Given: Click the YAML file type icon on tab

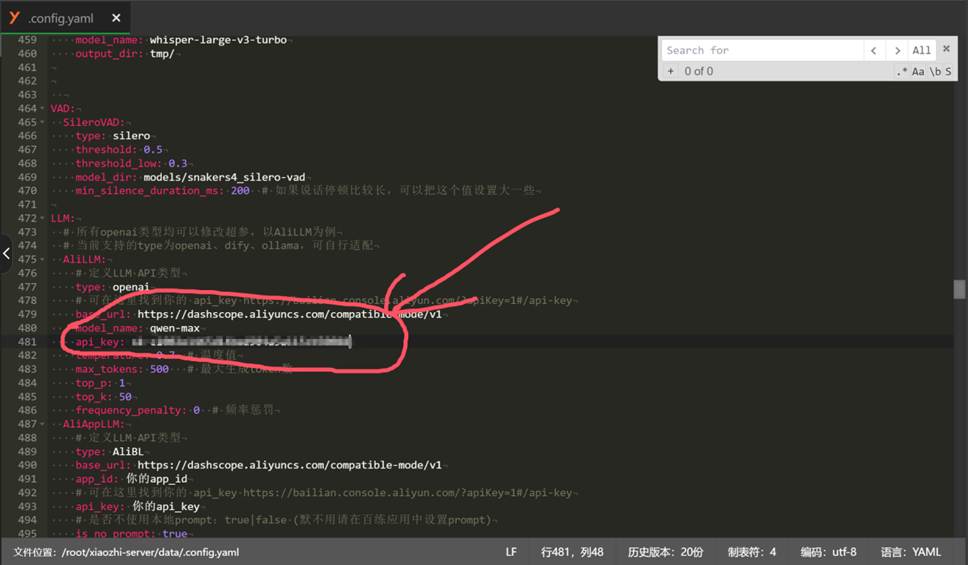Looking at the screenshot, I should pos(14,16).
